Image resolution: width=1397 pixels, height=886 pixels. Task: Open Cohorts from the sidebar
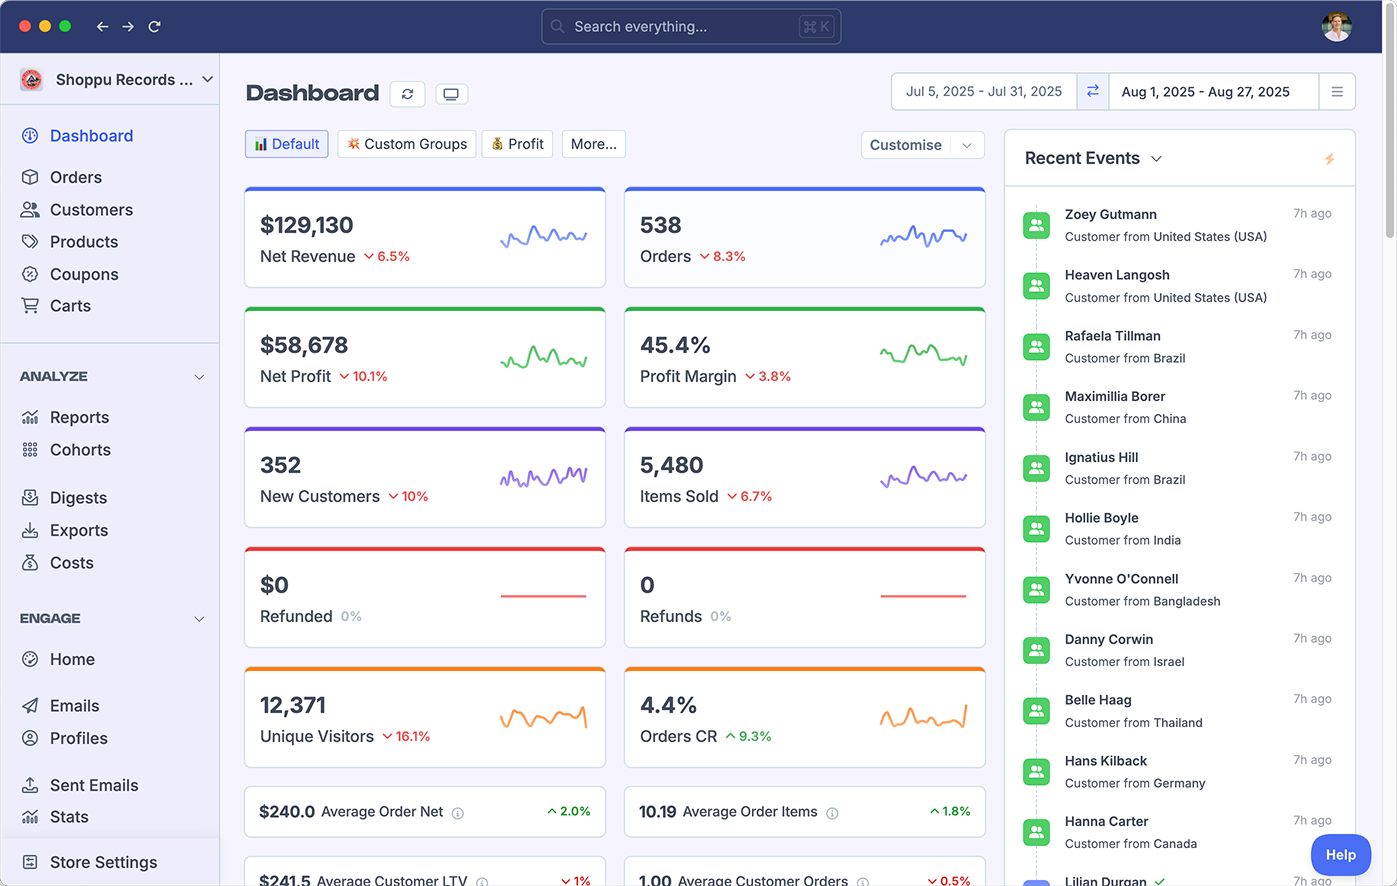[x=80, y=450]
